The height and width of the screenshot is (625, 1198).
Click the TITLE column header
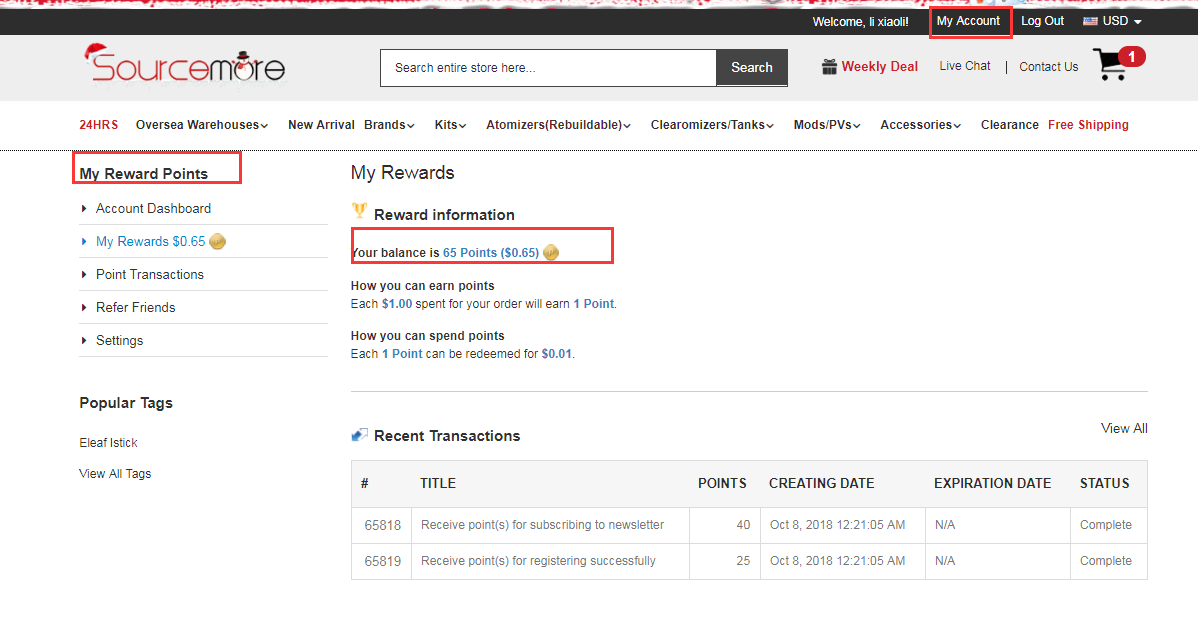click(438, 484)
